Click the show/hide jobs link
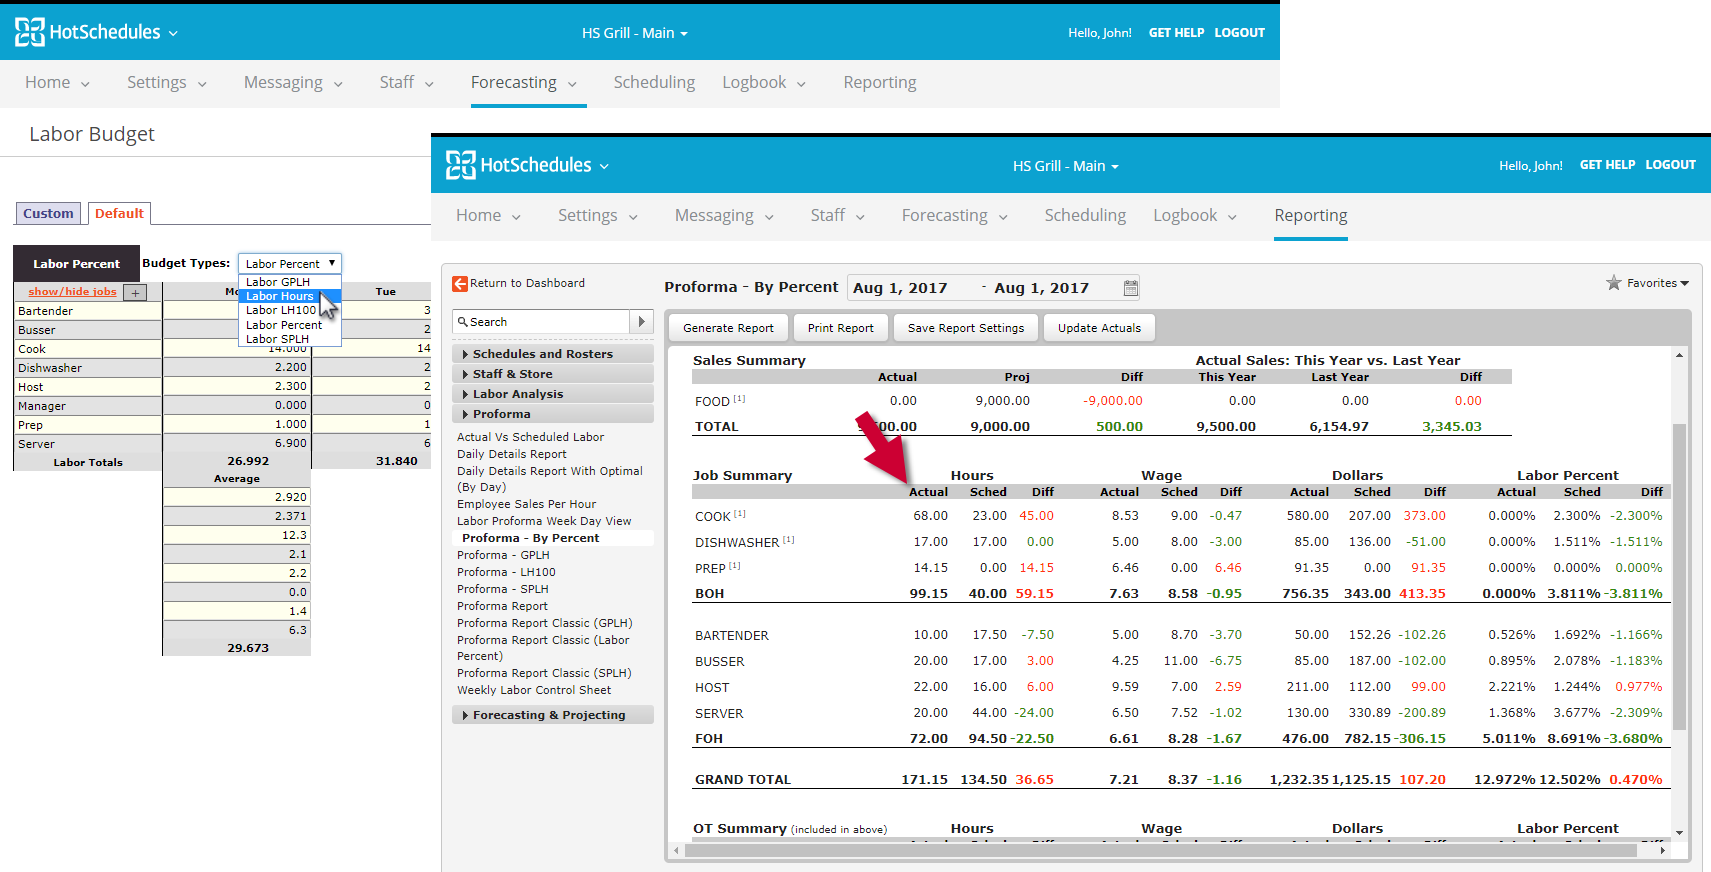Screen dimensions: 1711x872 [72, 292]
